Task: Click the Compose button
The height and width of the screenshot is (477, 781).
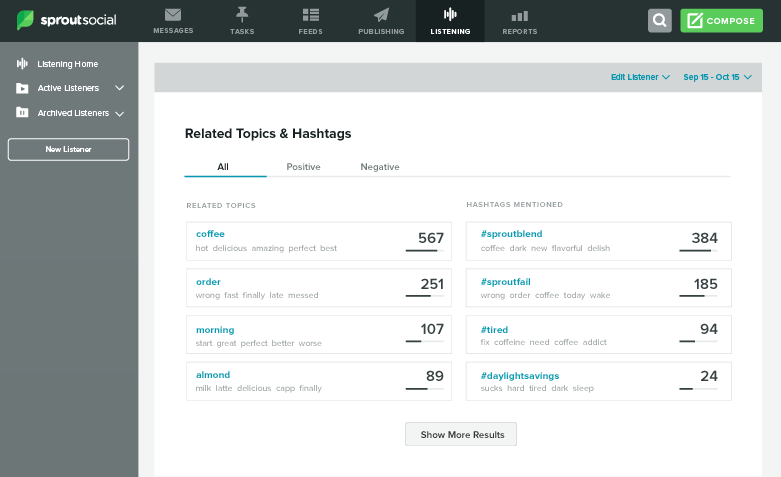Action: (x=721, y=20)
